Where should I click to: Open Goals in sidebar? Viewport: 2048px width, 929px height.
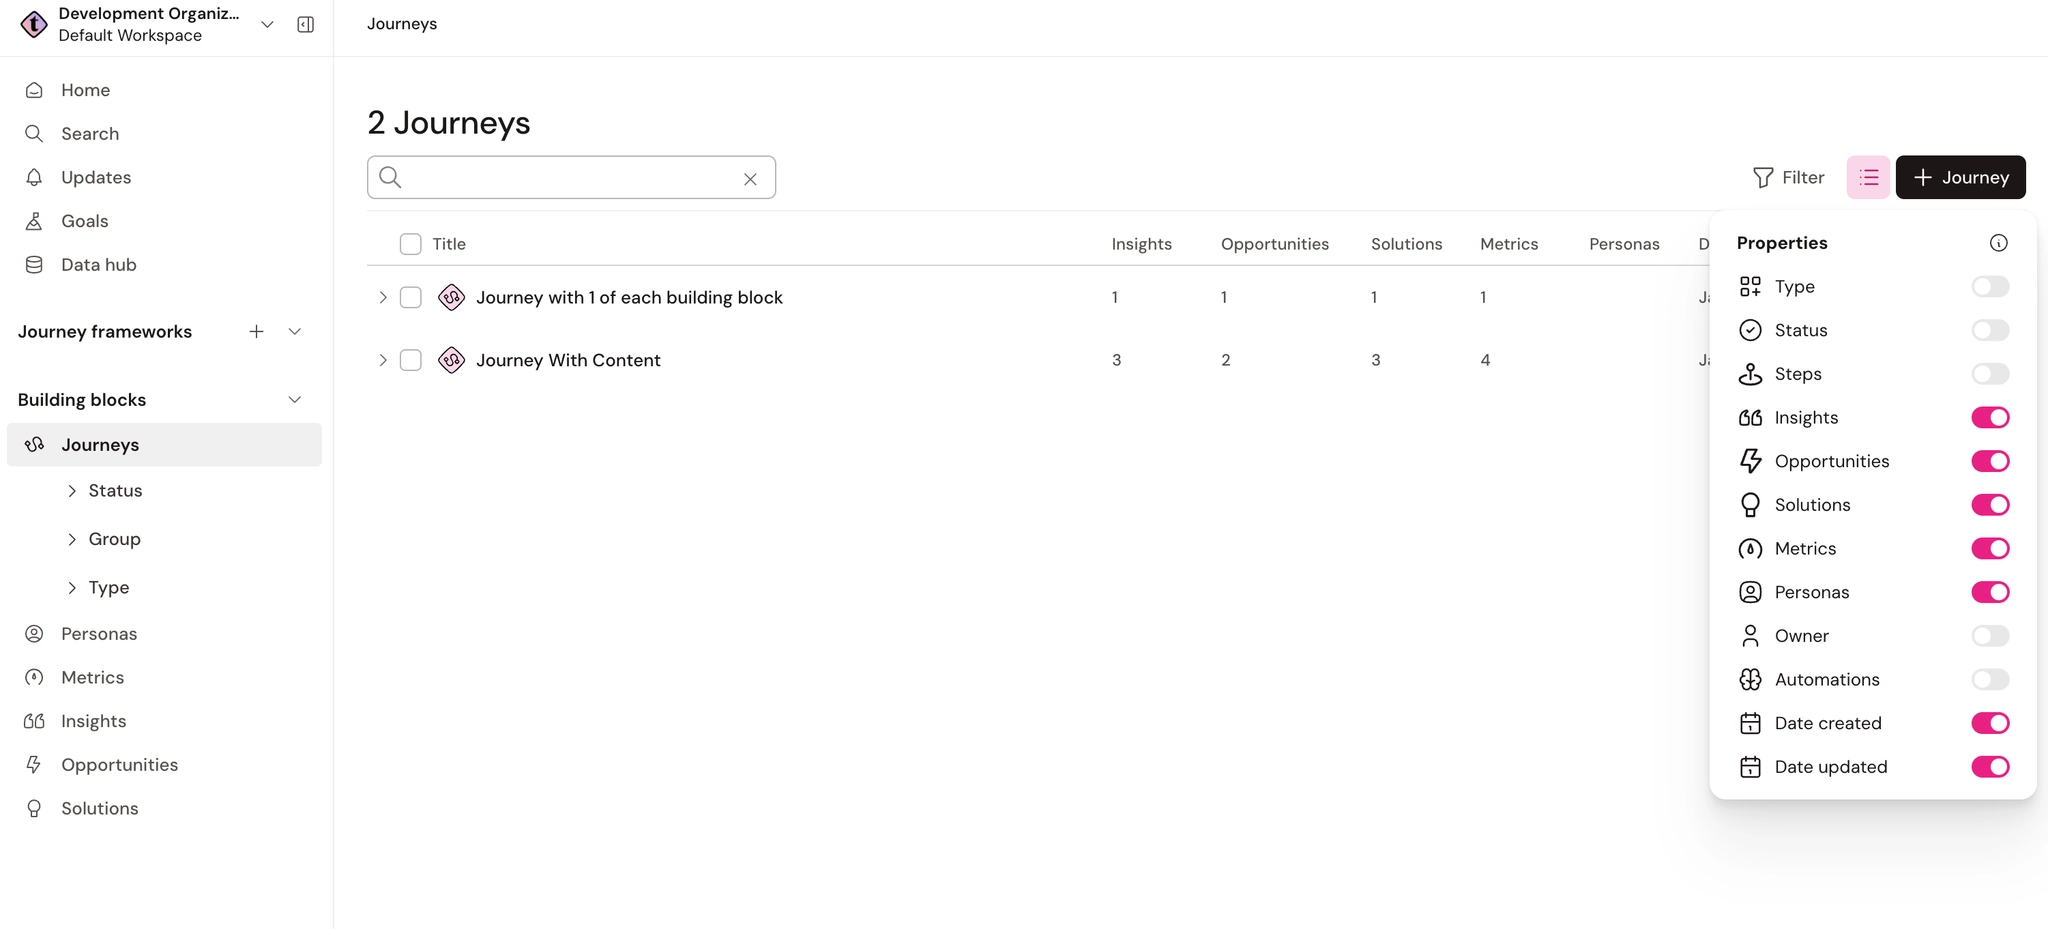point(84,221)
